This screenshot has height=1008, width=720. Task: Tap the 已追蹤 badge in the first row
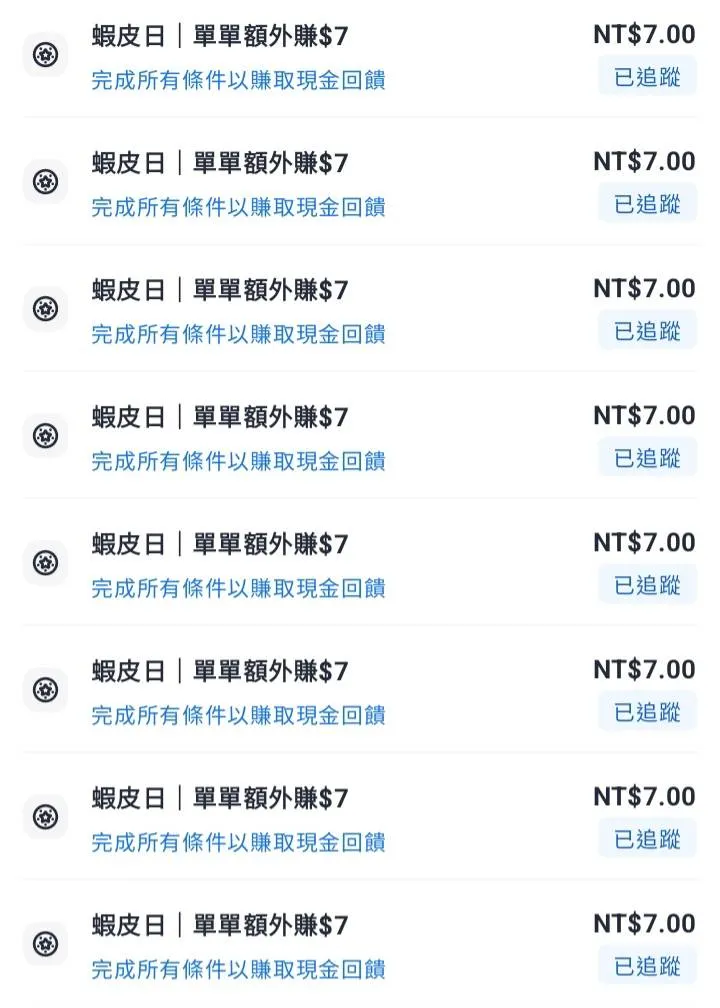pyautogui.click(x=647, y=77)
